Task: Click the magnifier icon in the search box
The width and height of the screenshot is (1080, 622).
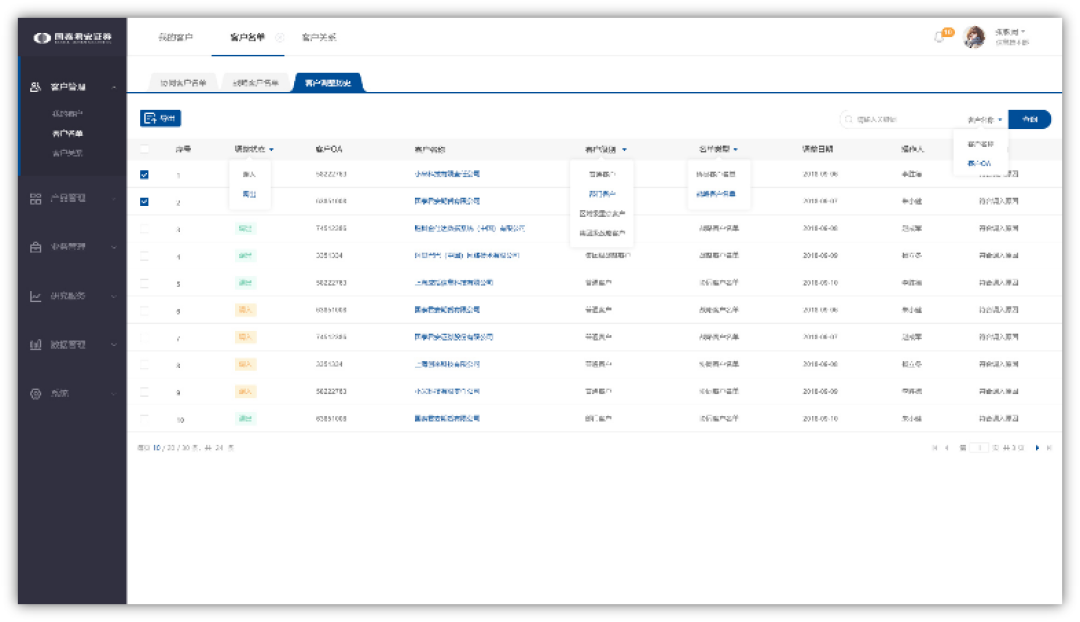Action: [849, 119]
